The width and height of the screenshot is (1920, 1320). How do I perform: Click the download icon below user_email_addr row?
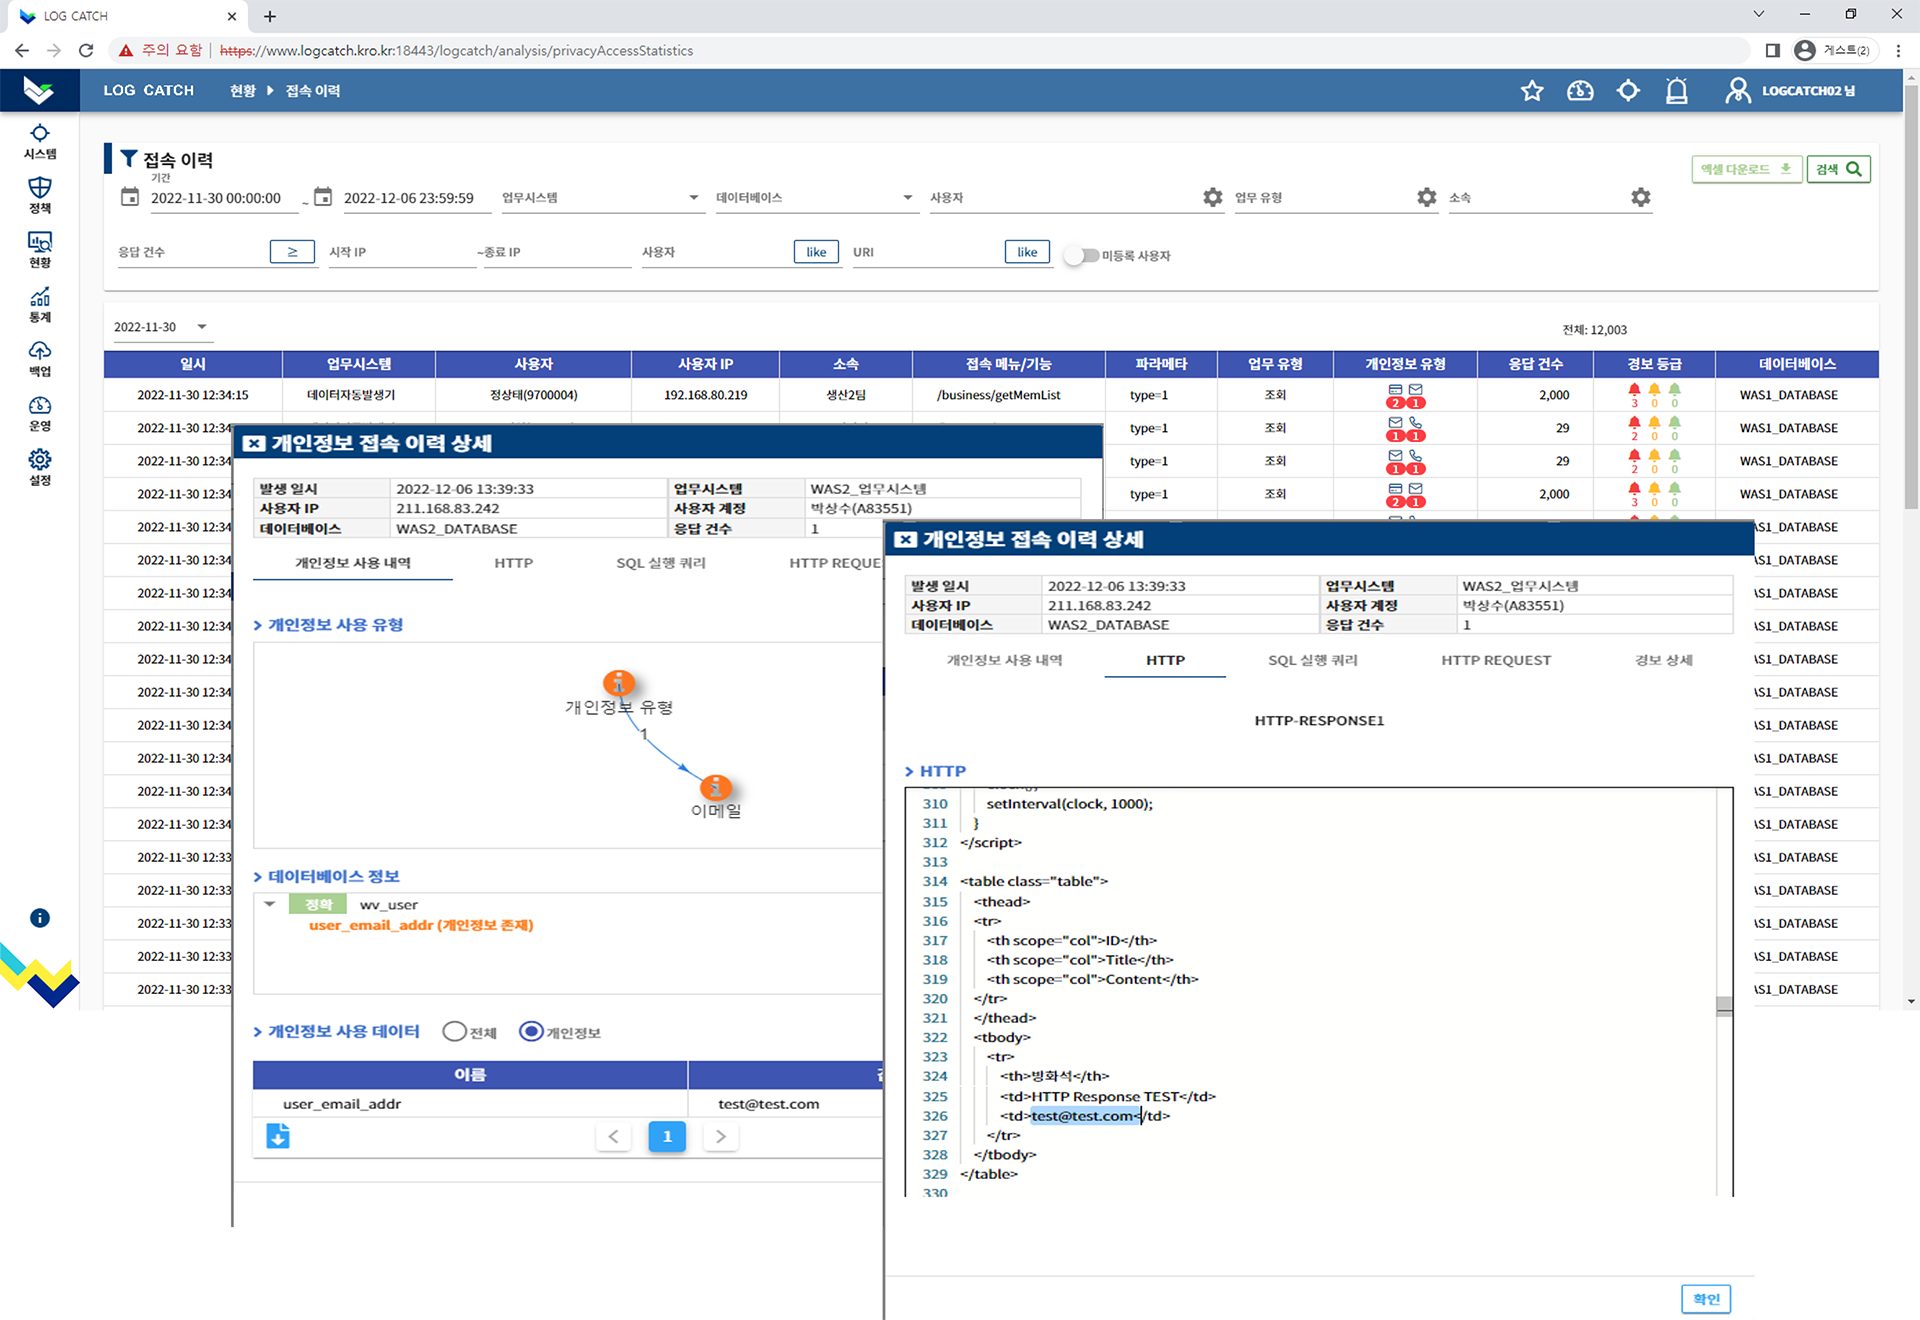[x=278, y=1136]
